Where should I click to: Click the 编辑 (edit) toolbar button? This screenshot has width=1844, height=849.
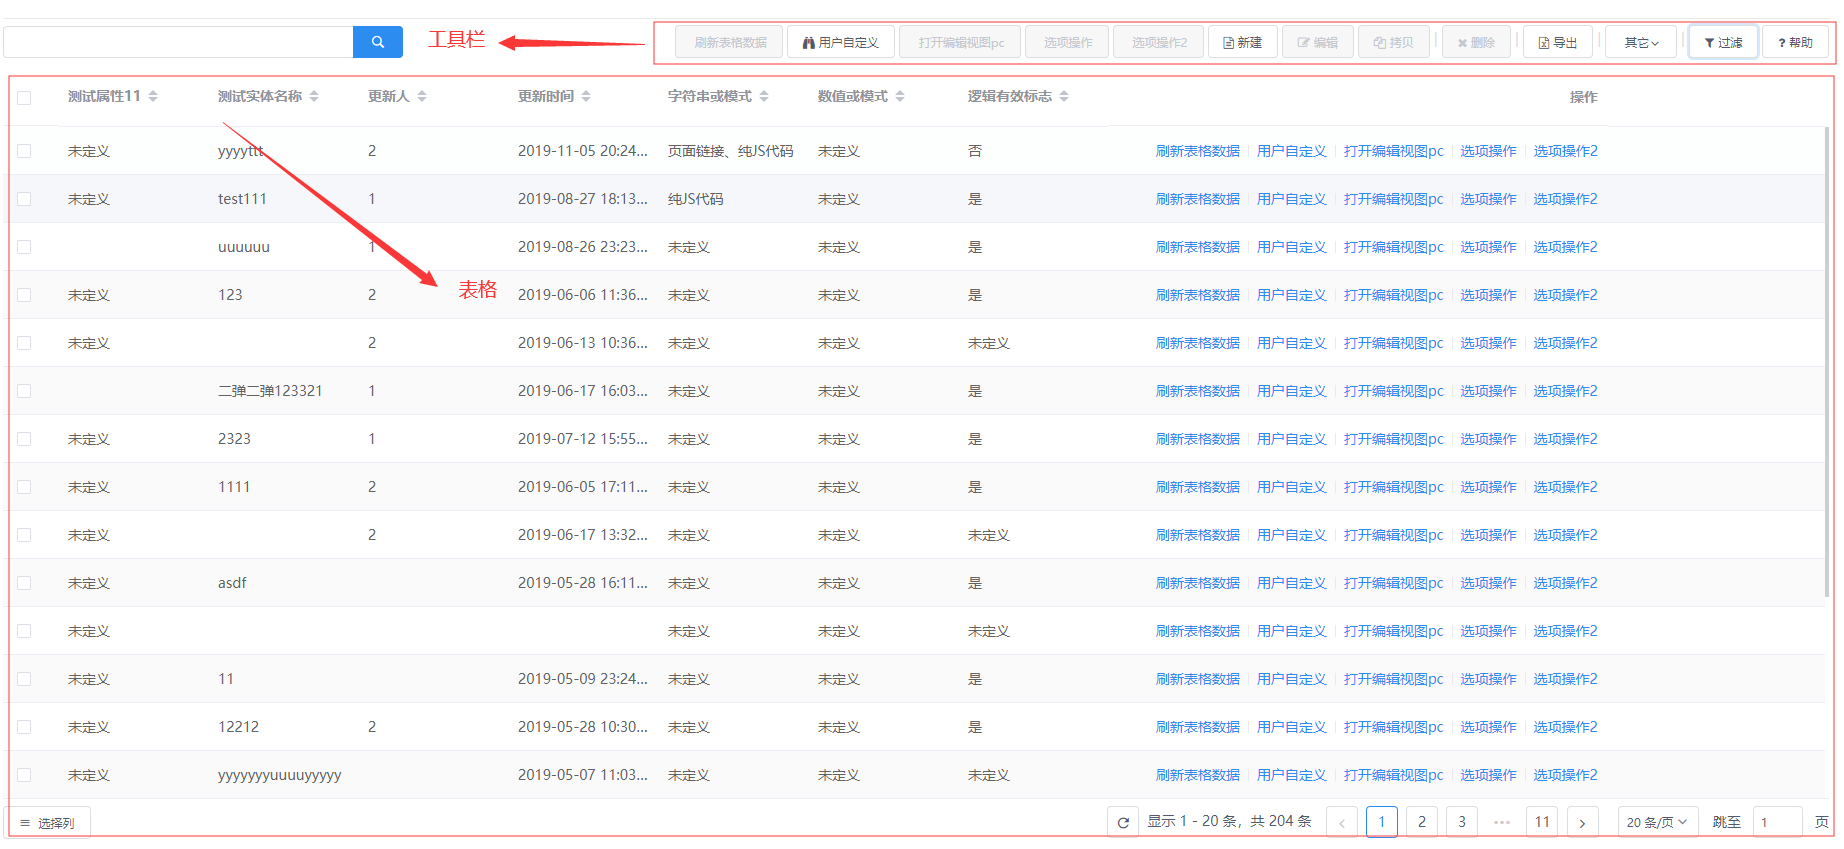(x=1317, y=42)
